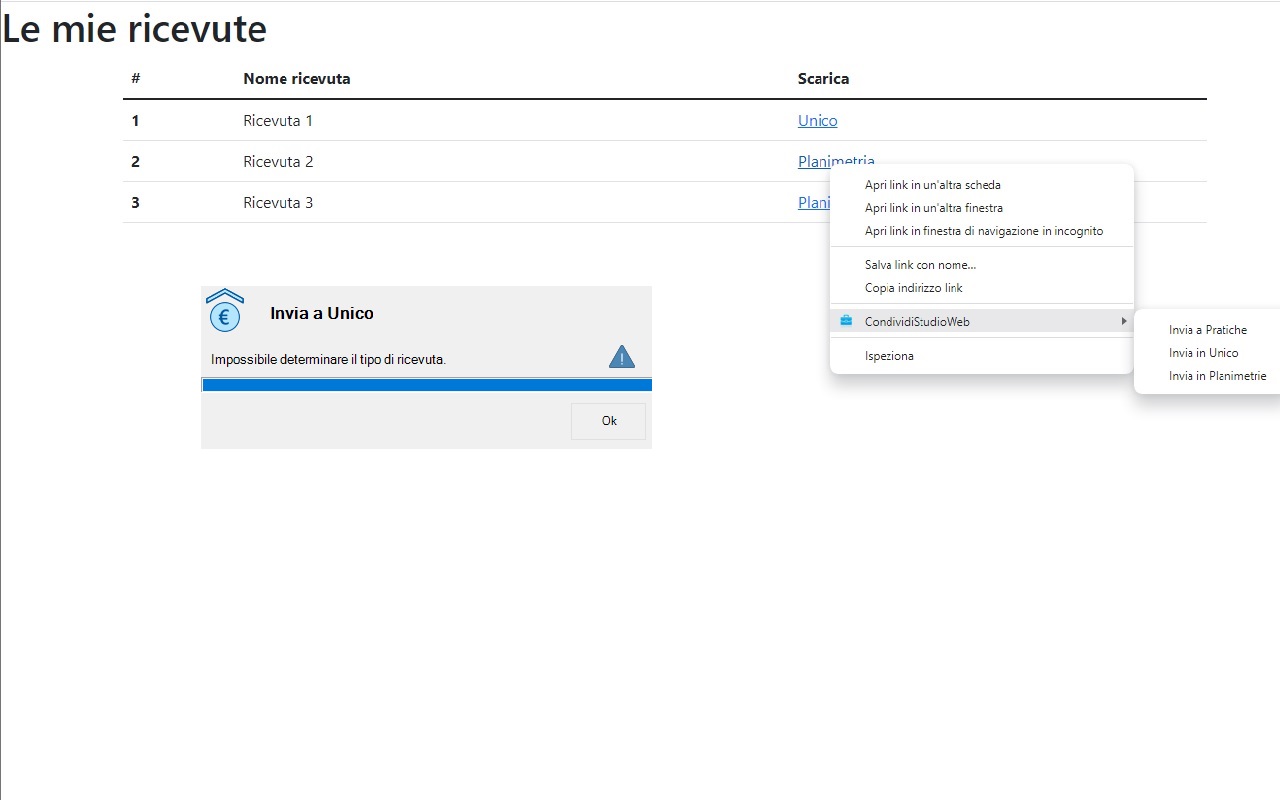This screenshot has height=800, width=1280.
Task: Click the partially hidden link for Ricevuta 3
Action: click(x=813, y=203)
